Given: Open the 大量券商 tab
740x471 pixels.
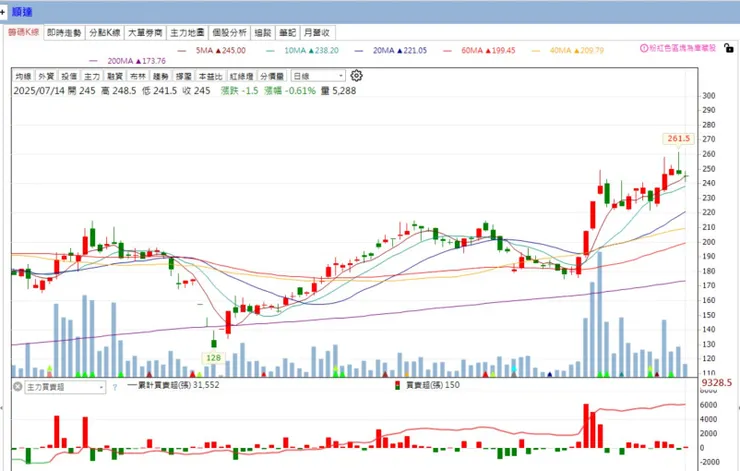Looking at the screenshot, I should [x=145, y=33].
